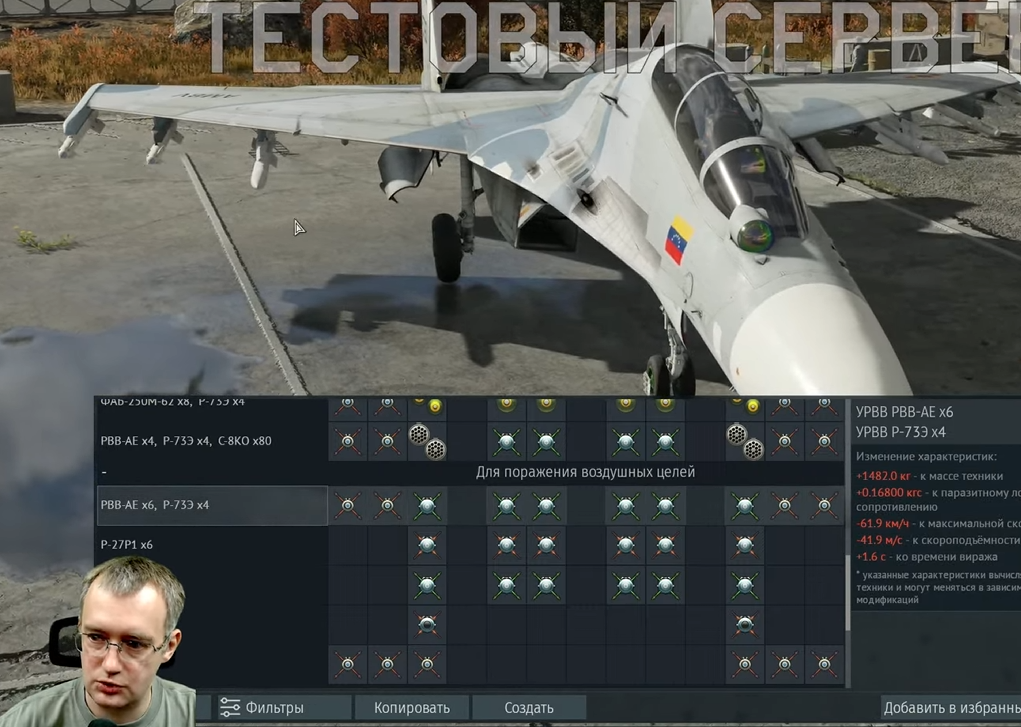Select leftmost green РВВ-АЕ icon in РВВ-АЕ x6 row
1021x727 pixels.
point(427,505)
